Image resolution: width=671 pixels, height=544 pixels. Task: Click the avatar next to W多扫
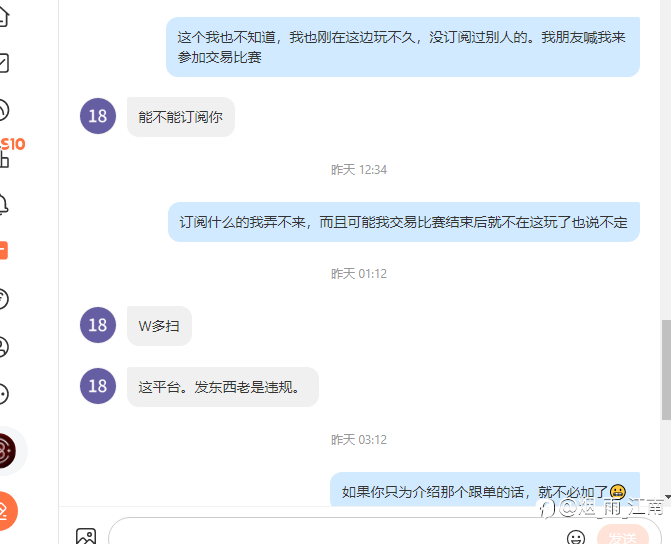[98, 325]
